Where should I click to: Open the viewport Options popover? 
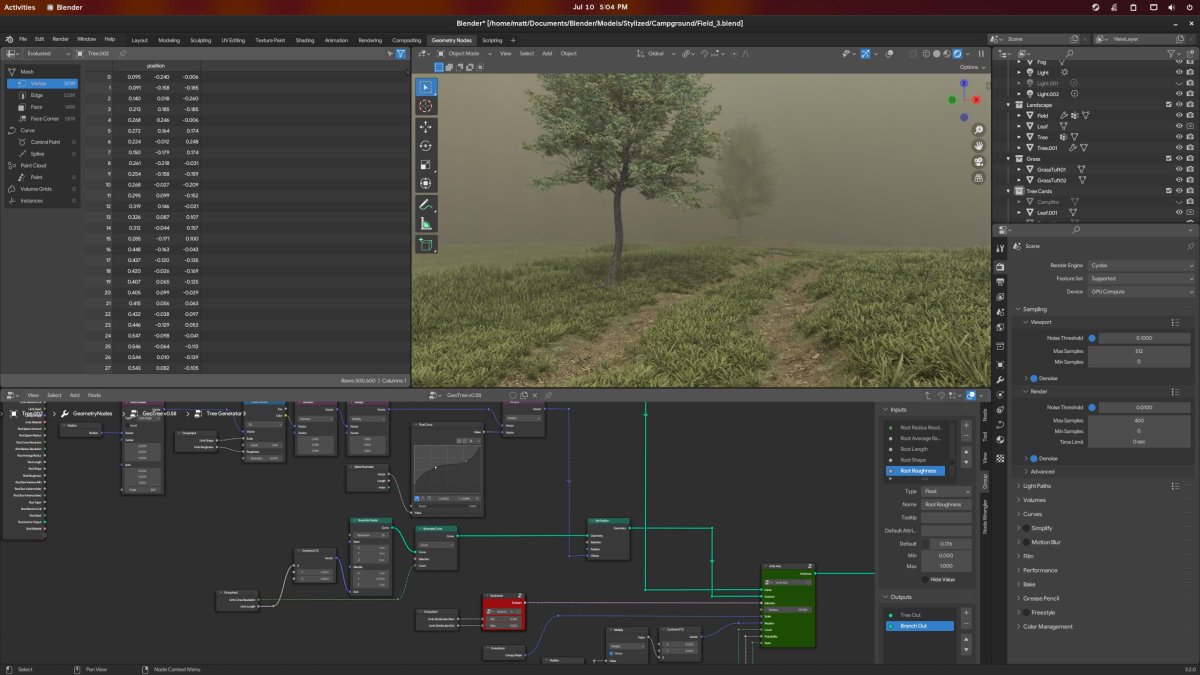pos(970,67)
